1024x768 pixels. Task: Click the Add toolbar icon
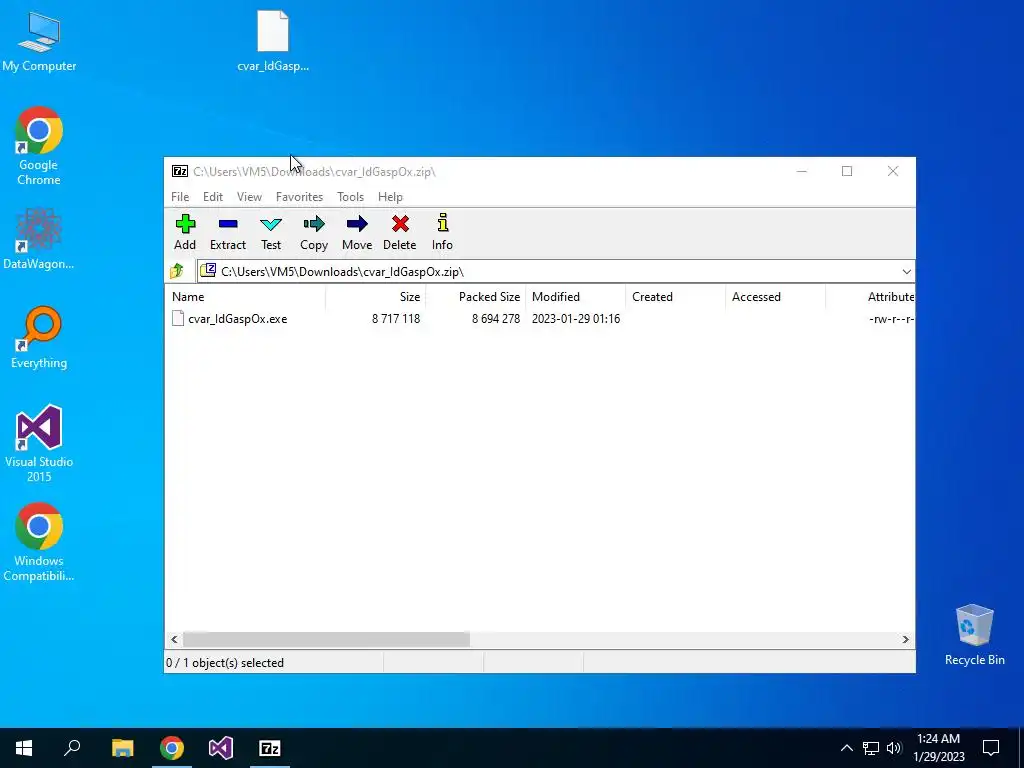tap(185, 232)
